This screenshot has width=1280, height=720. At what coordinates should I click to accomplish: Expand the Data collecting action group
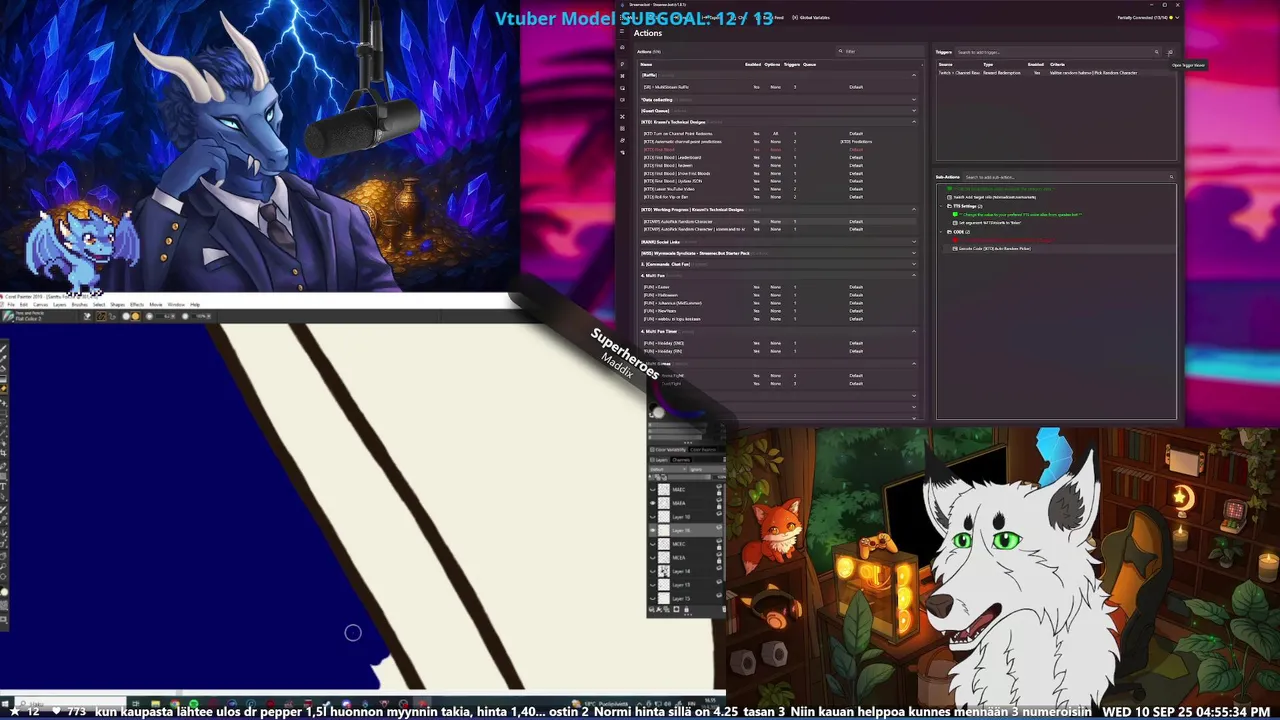click(x=914, y=99)
